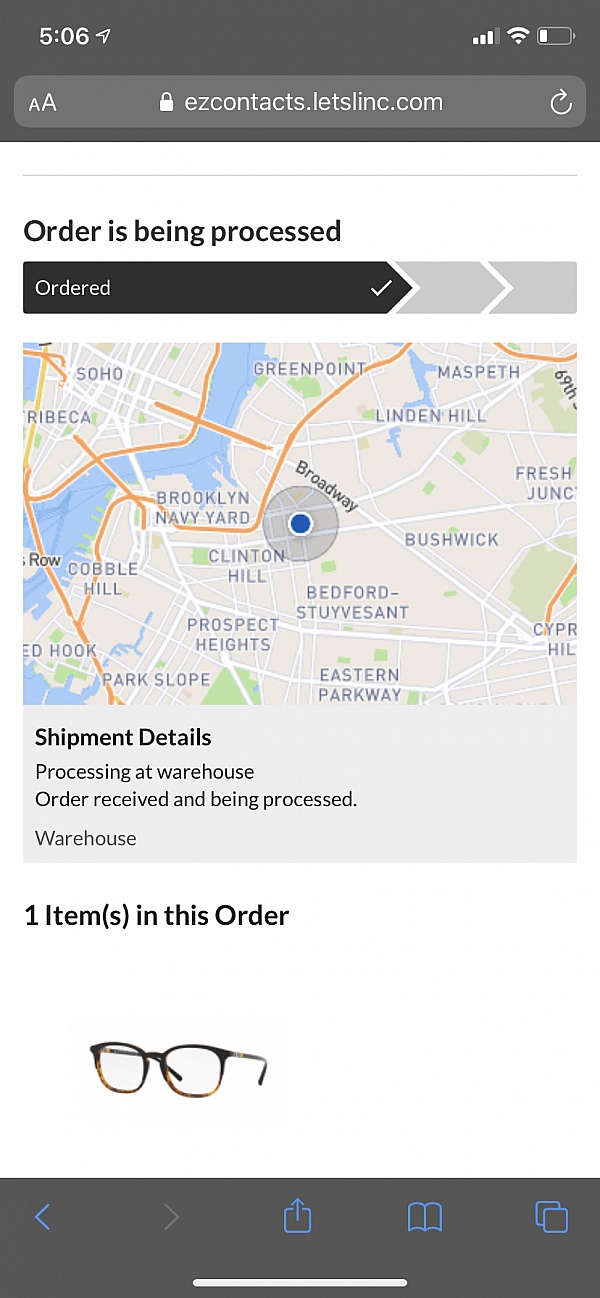The image size is (600, 1298).
Task: Open the Safari share sheet
Action: [298, 1215]
